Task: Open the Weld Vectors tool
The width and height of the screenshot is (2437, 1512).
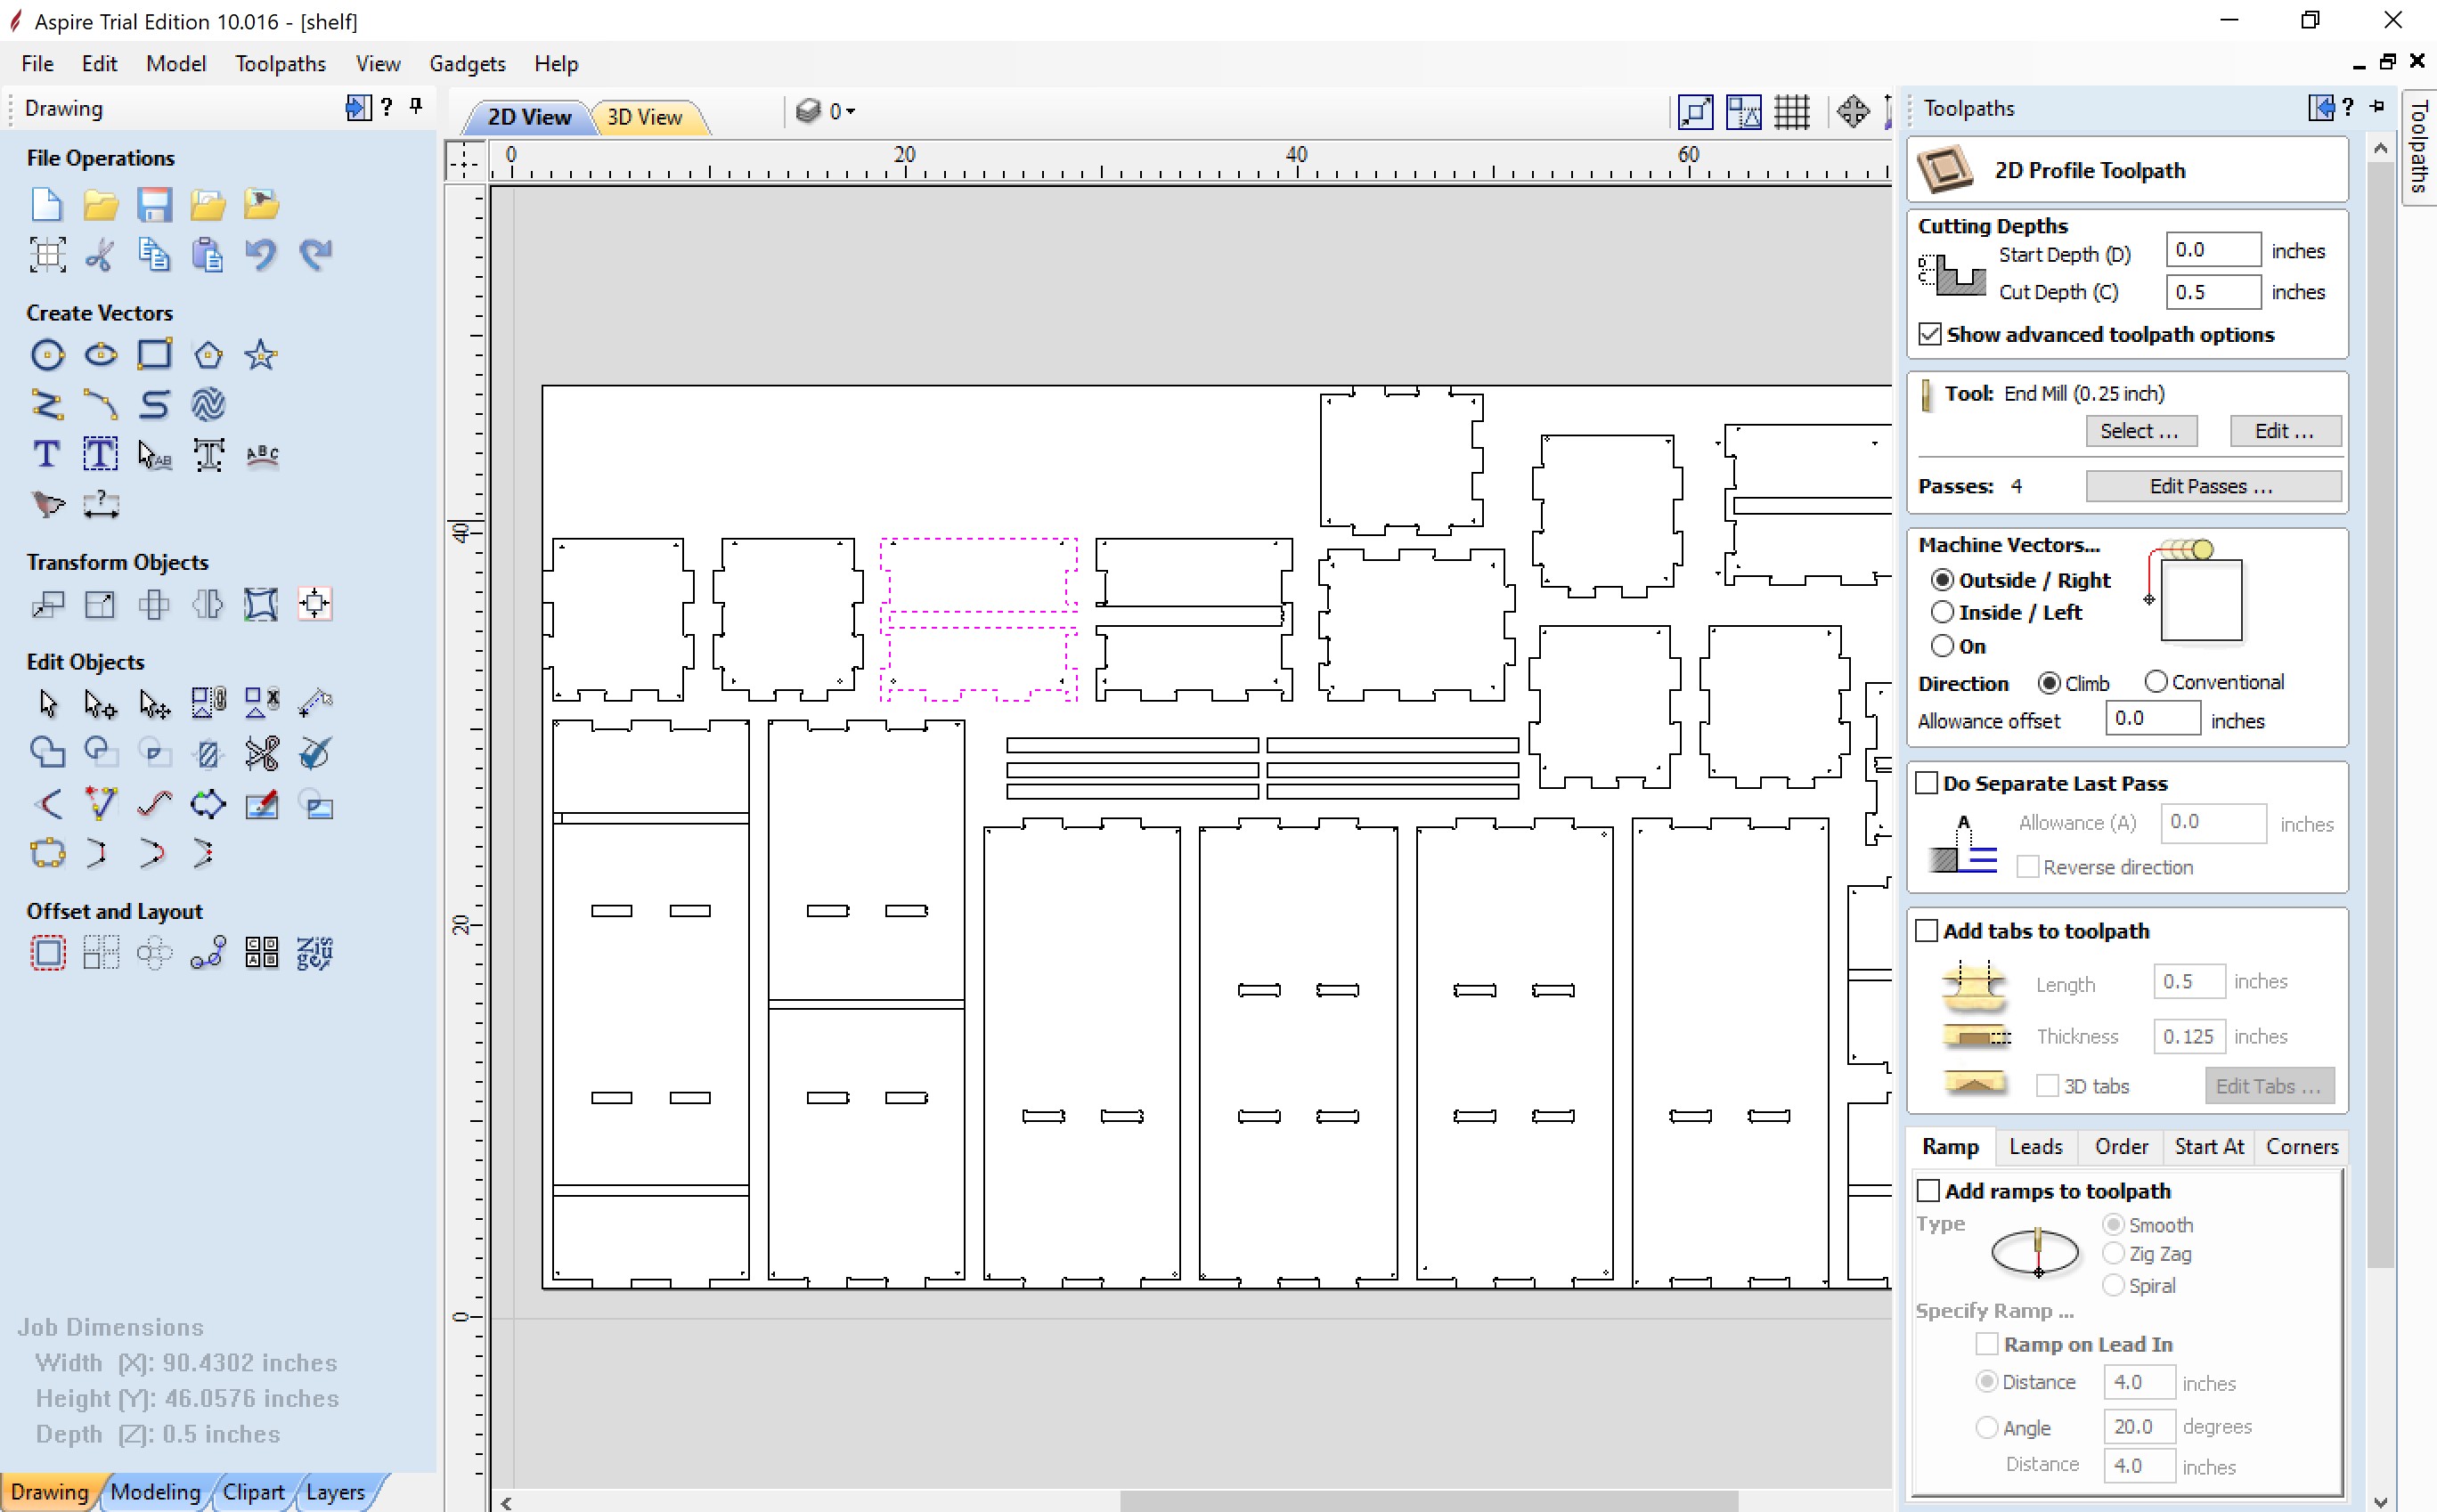Action: pos(47,753)
